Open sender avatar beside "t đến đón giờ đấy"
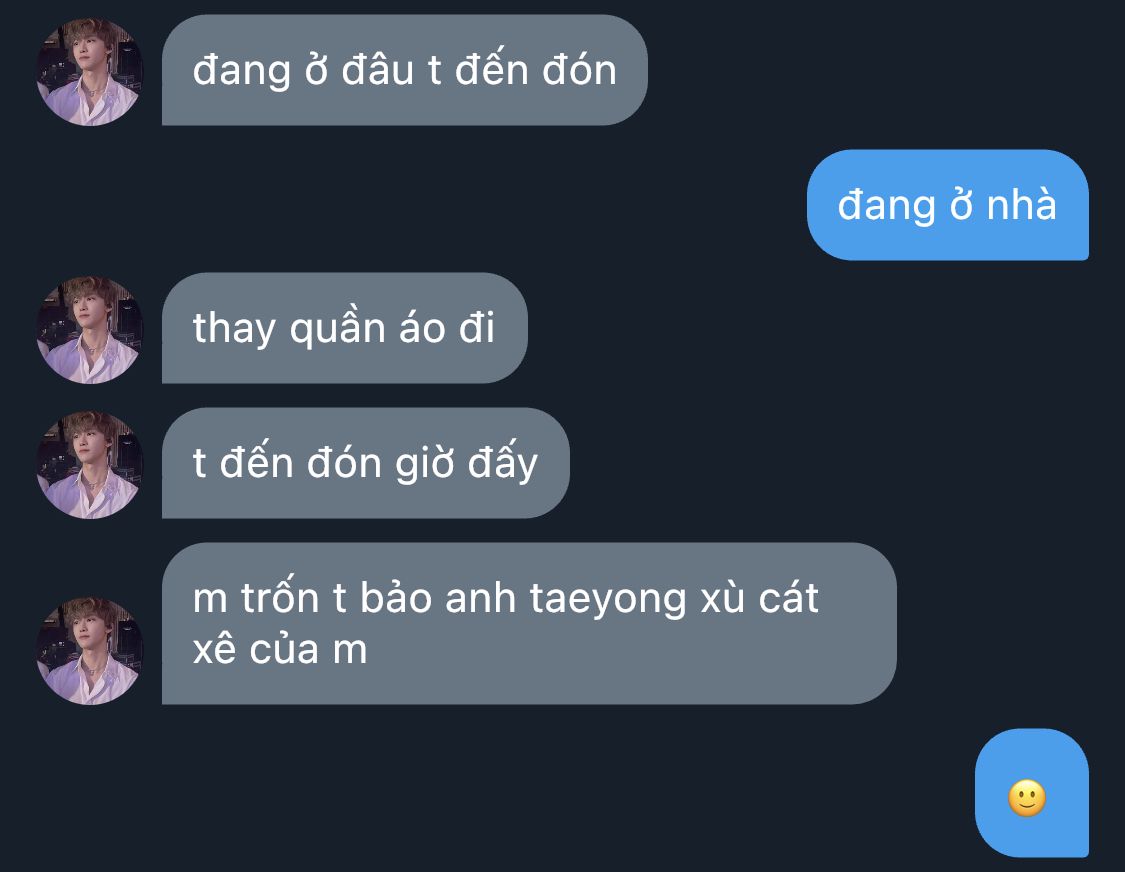Screen dimensions: 1125x872 90,464
